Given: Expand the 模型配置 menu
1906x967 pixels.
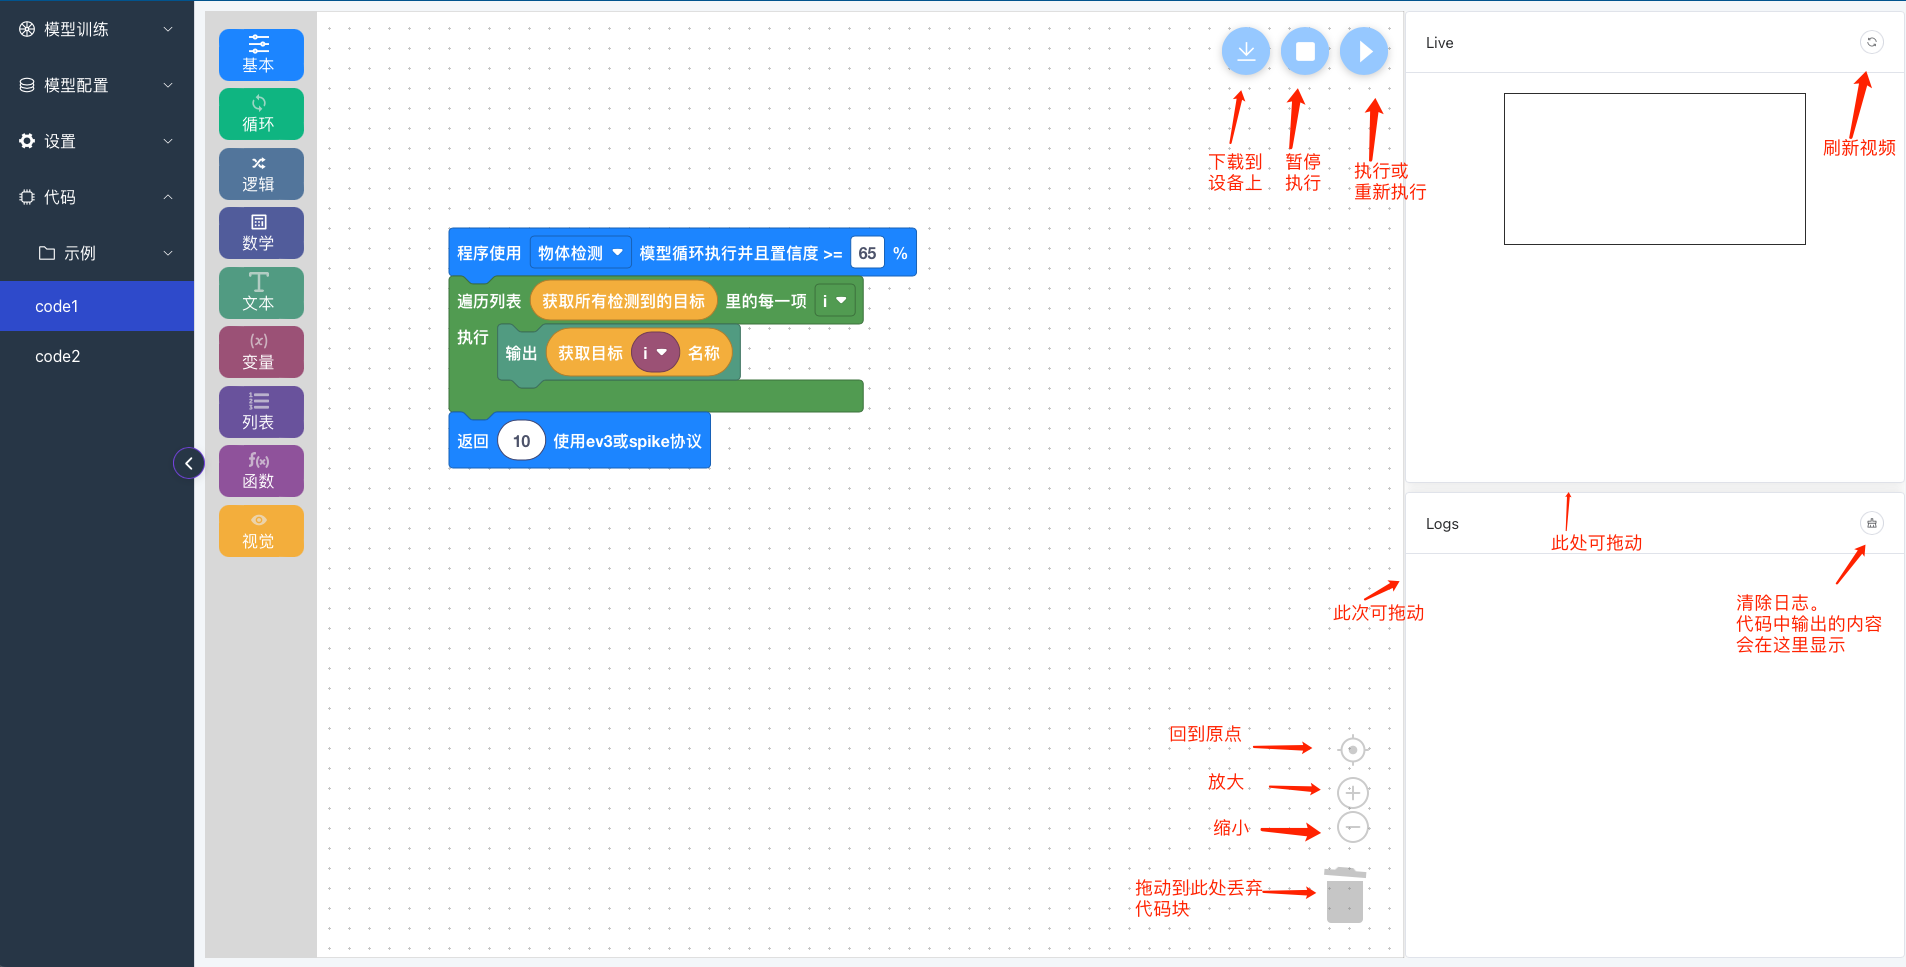Looking at the screenshot, I should point(97,85).
